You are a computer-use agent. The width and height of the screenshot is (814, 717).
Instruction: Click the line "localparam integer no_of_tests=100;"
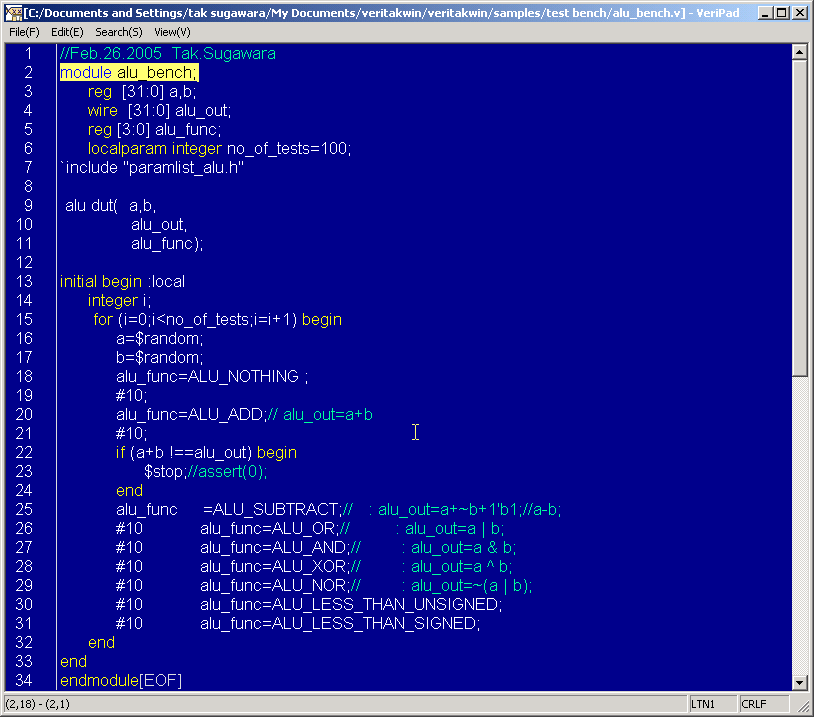tap(220, 148)
